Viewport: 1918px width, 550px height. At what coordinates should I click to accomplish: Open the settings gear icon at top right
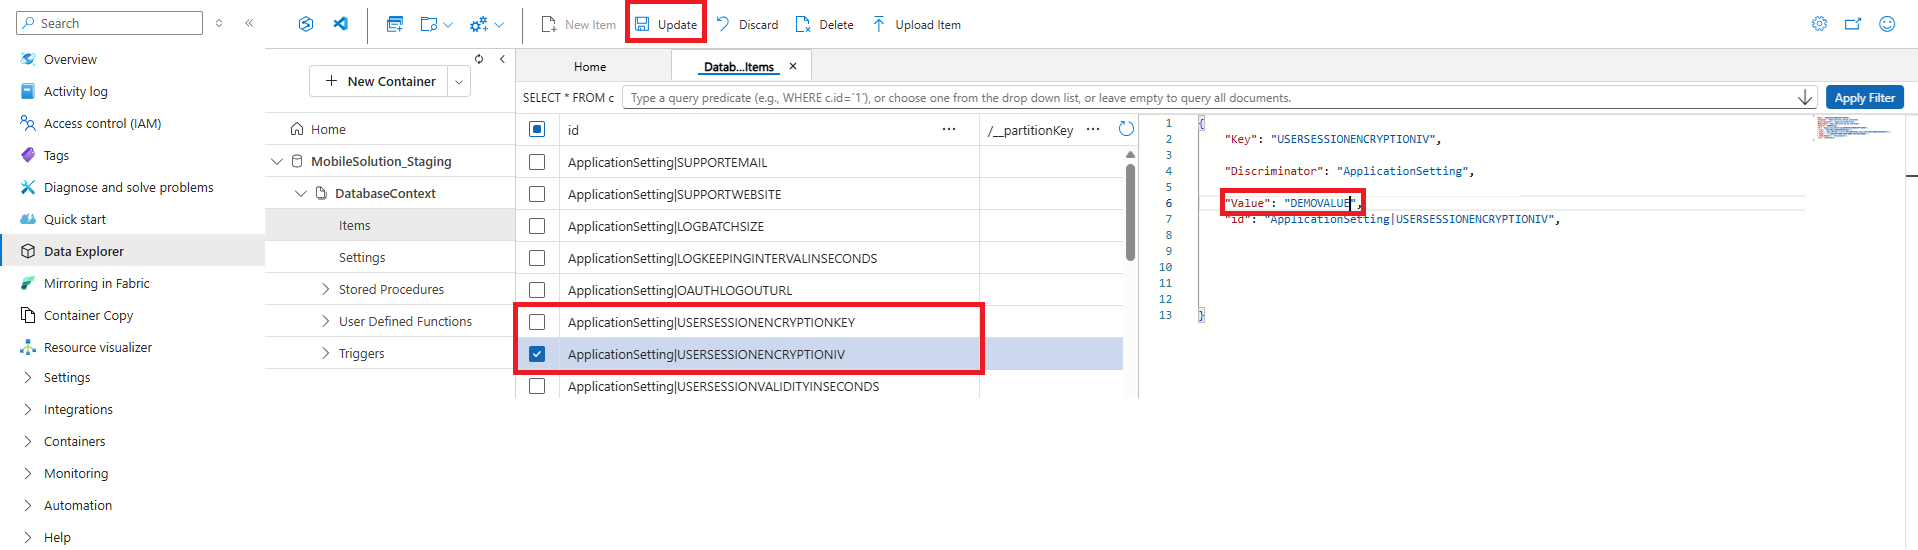point(1819,24)
